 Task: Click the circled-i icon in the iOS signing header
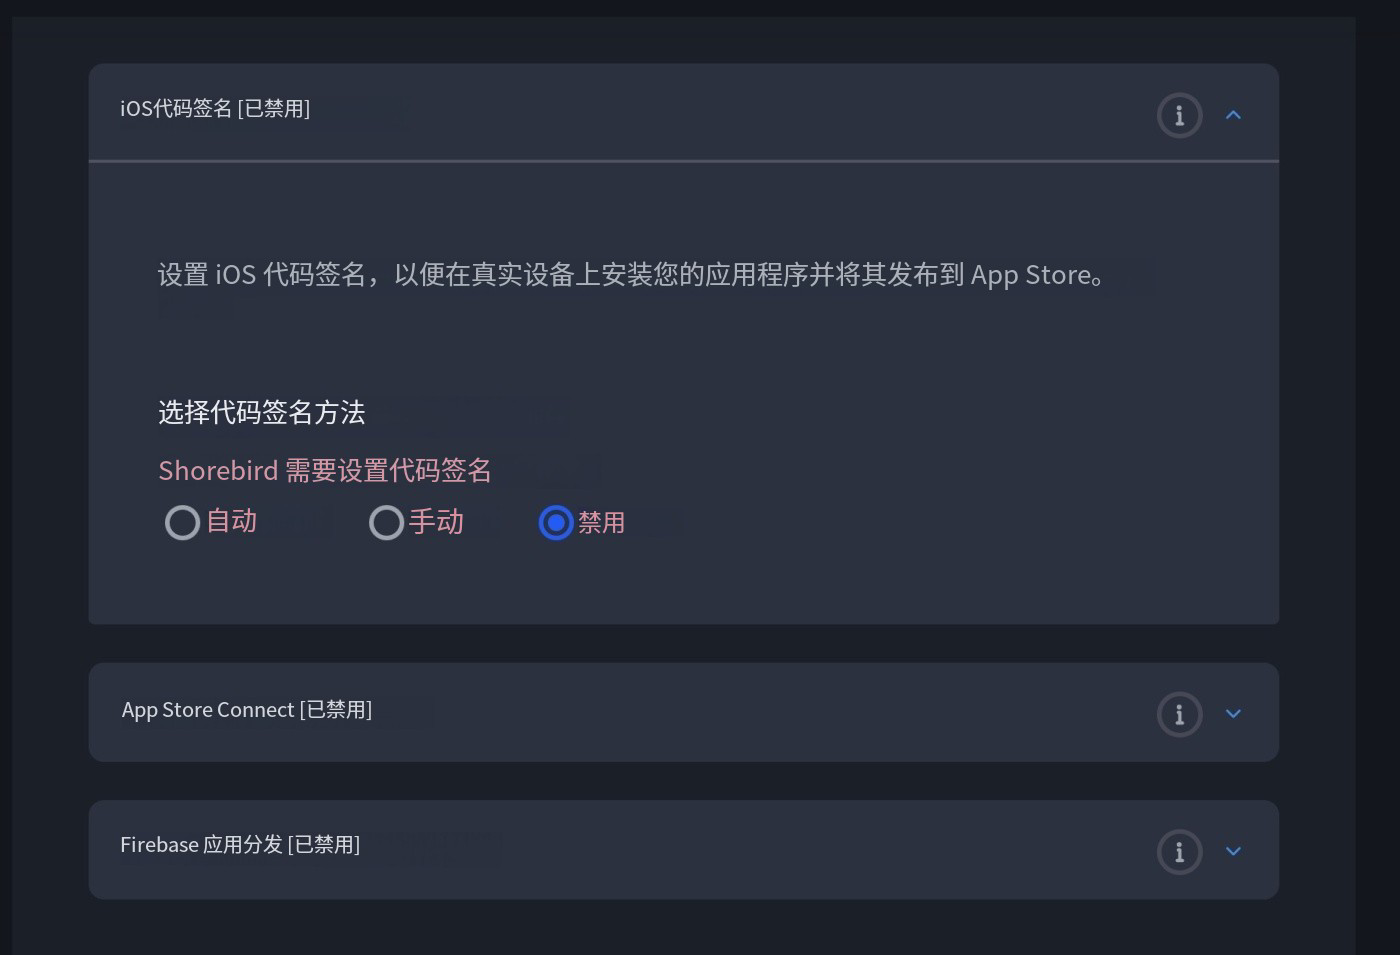(x=1179, y=115)
